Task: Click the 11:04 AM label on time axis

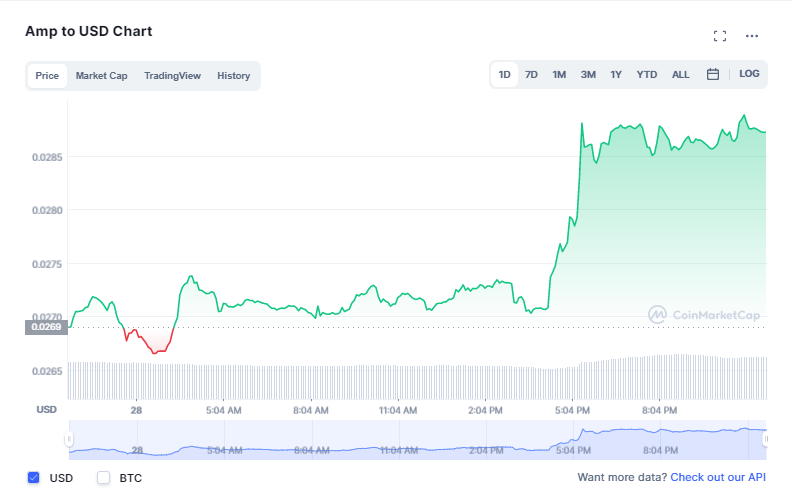Action: (x=398, y=411)
